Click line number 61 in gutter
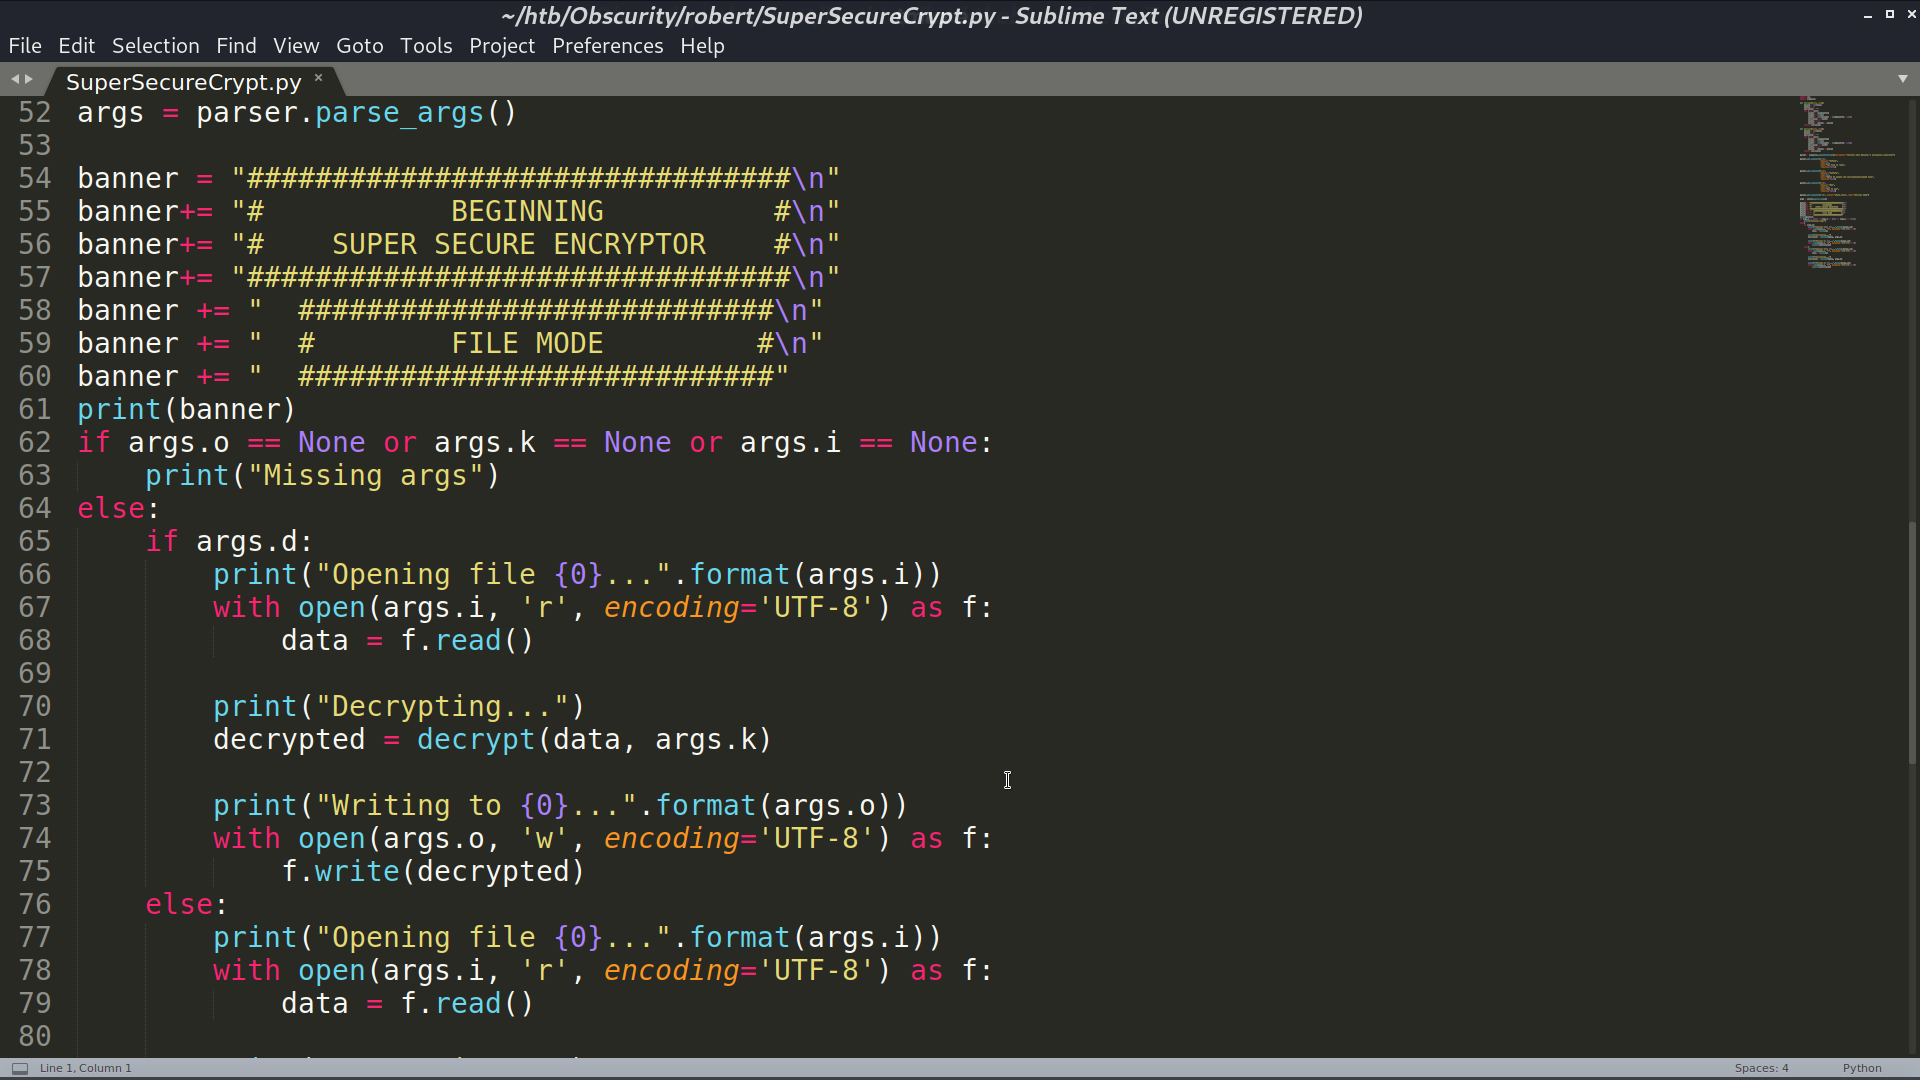1920x1080 pixels. (35, 410)
